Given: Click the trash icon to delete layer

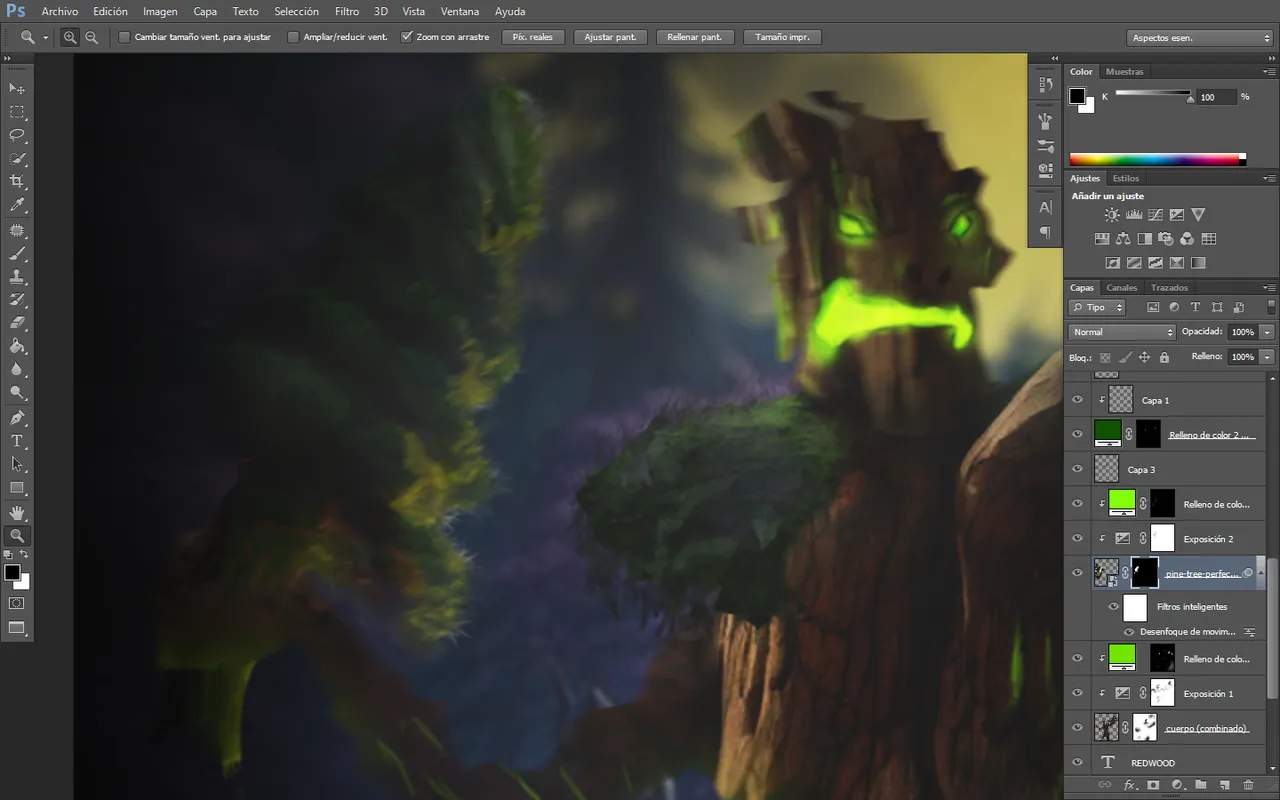Looking at the screenshot, I should point(1248,785).
